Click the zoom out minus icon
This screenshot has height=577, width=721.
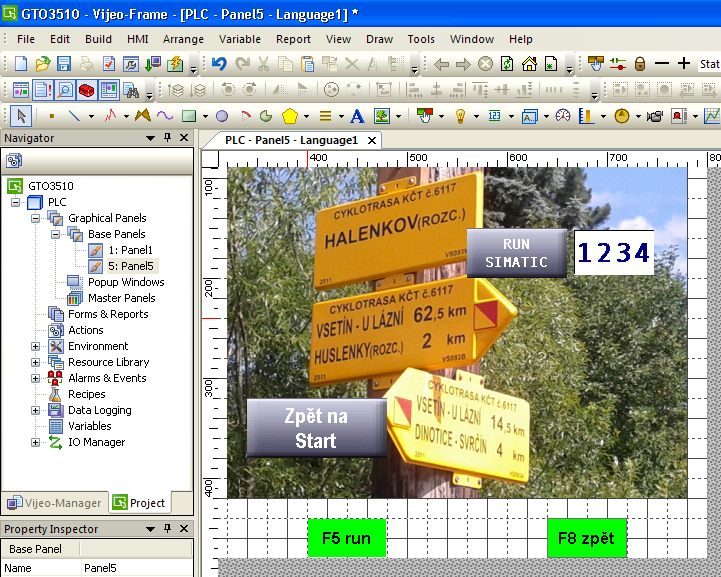coord(662,63)
